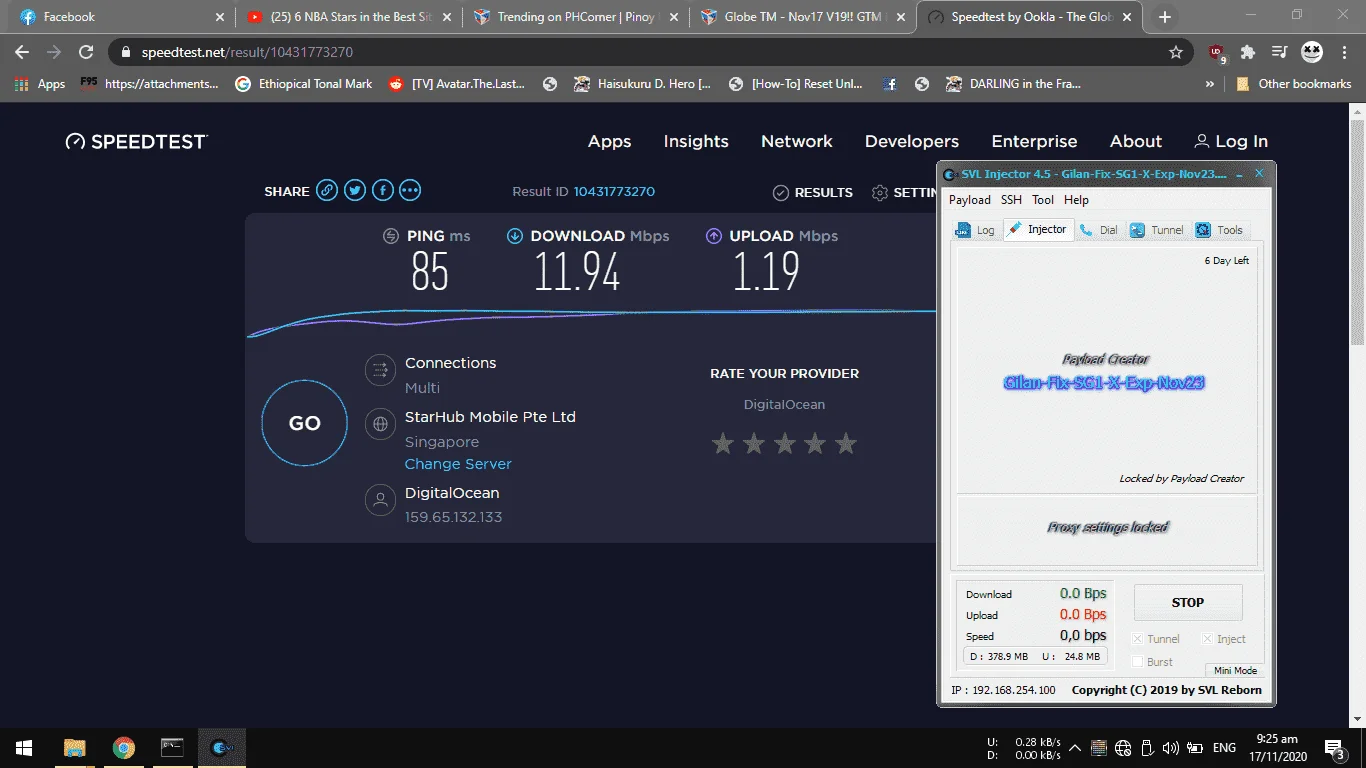Open Chrome media controls icon

[1279, 52]
